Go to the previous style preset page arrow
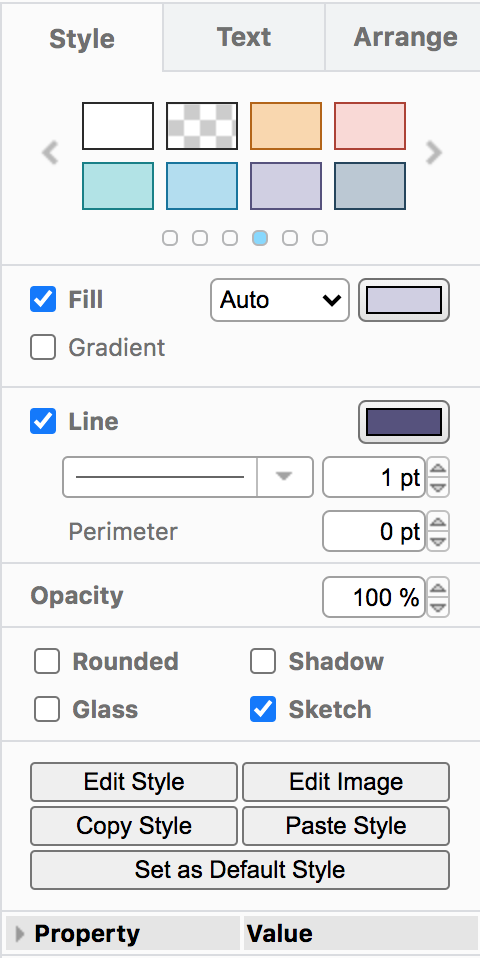Viewport: 480px width, 958px height. point(50,153)
